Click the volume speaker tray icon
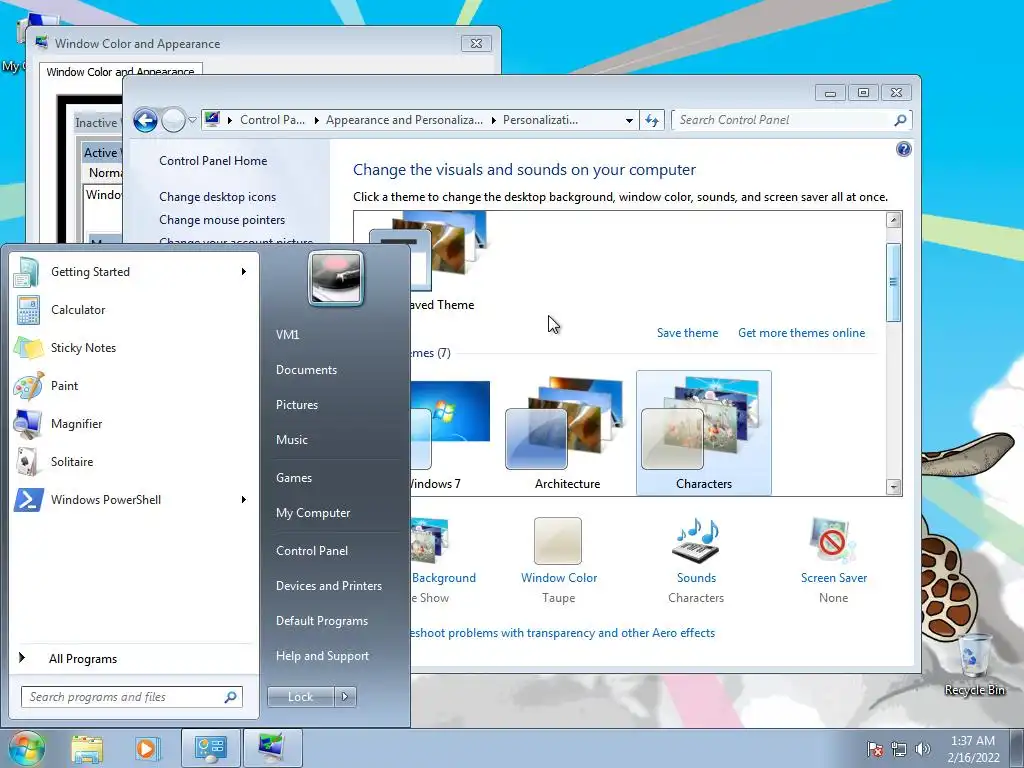The image size is (1024, 768). (x=923, y=749)
